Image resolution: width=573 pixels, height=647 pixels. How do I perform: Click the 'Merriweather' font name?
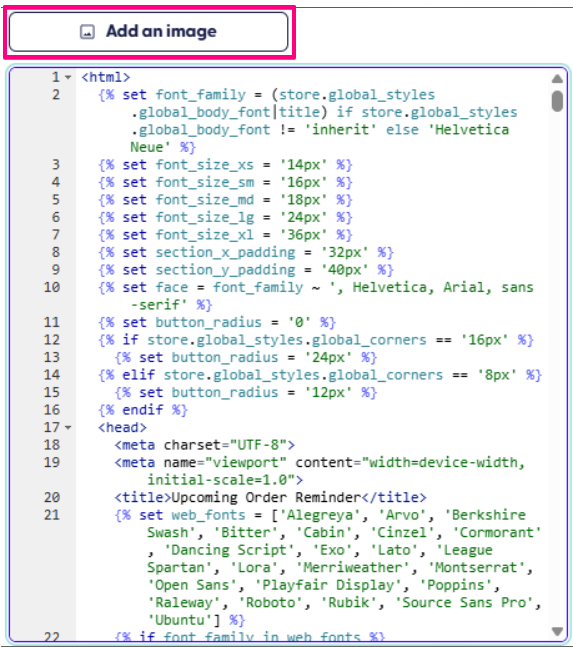click(x=353, y=568)
